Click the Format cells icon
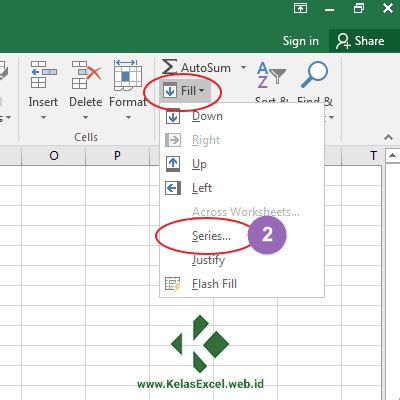This screenshot has height=400, width=400. (x=128, y=75)
